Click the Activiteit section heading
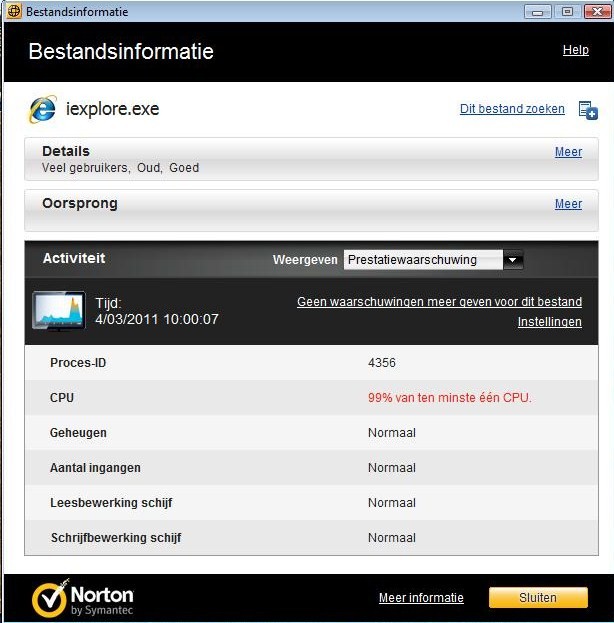The width and height of the screenshot is (614, 623). [74, 258]
